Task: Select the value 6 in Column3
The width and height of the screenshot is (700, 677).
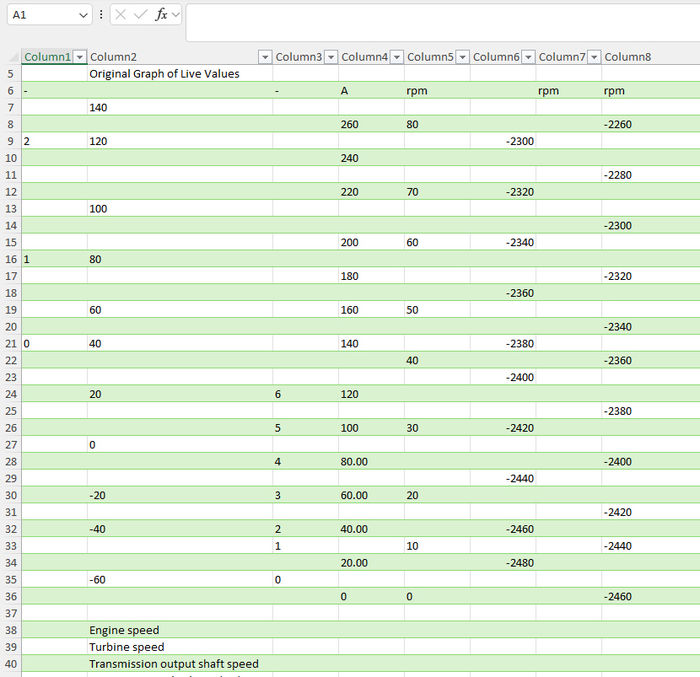Action: [305, 394]
